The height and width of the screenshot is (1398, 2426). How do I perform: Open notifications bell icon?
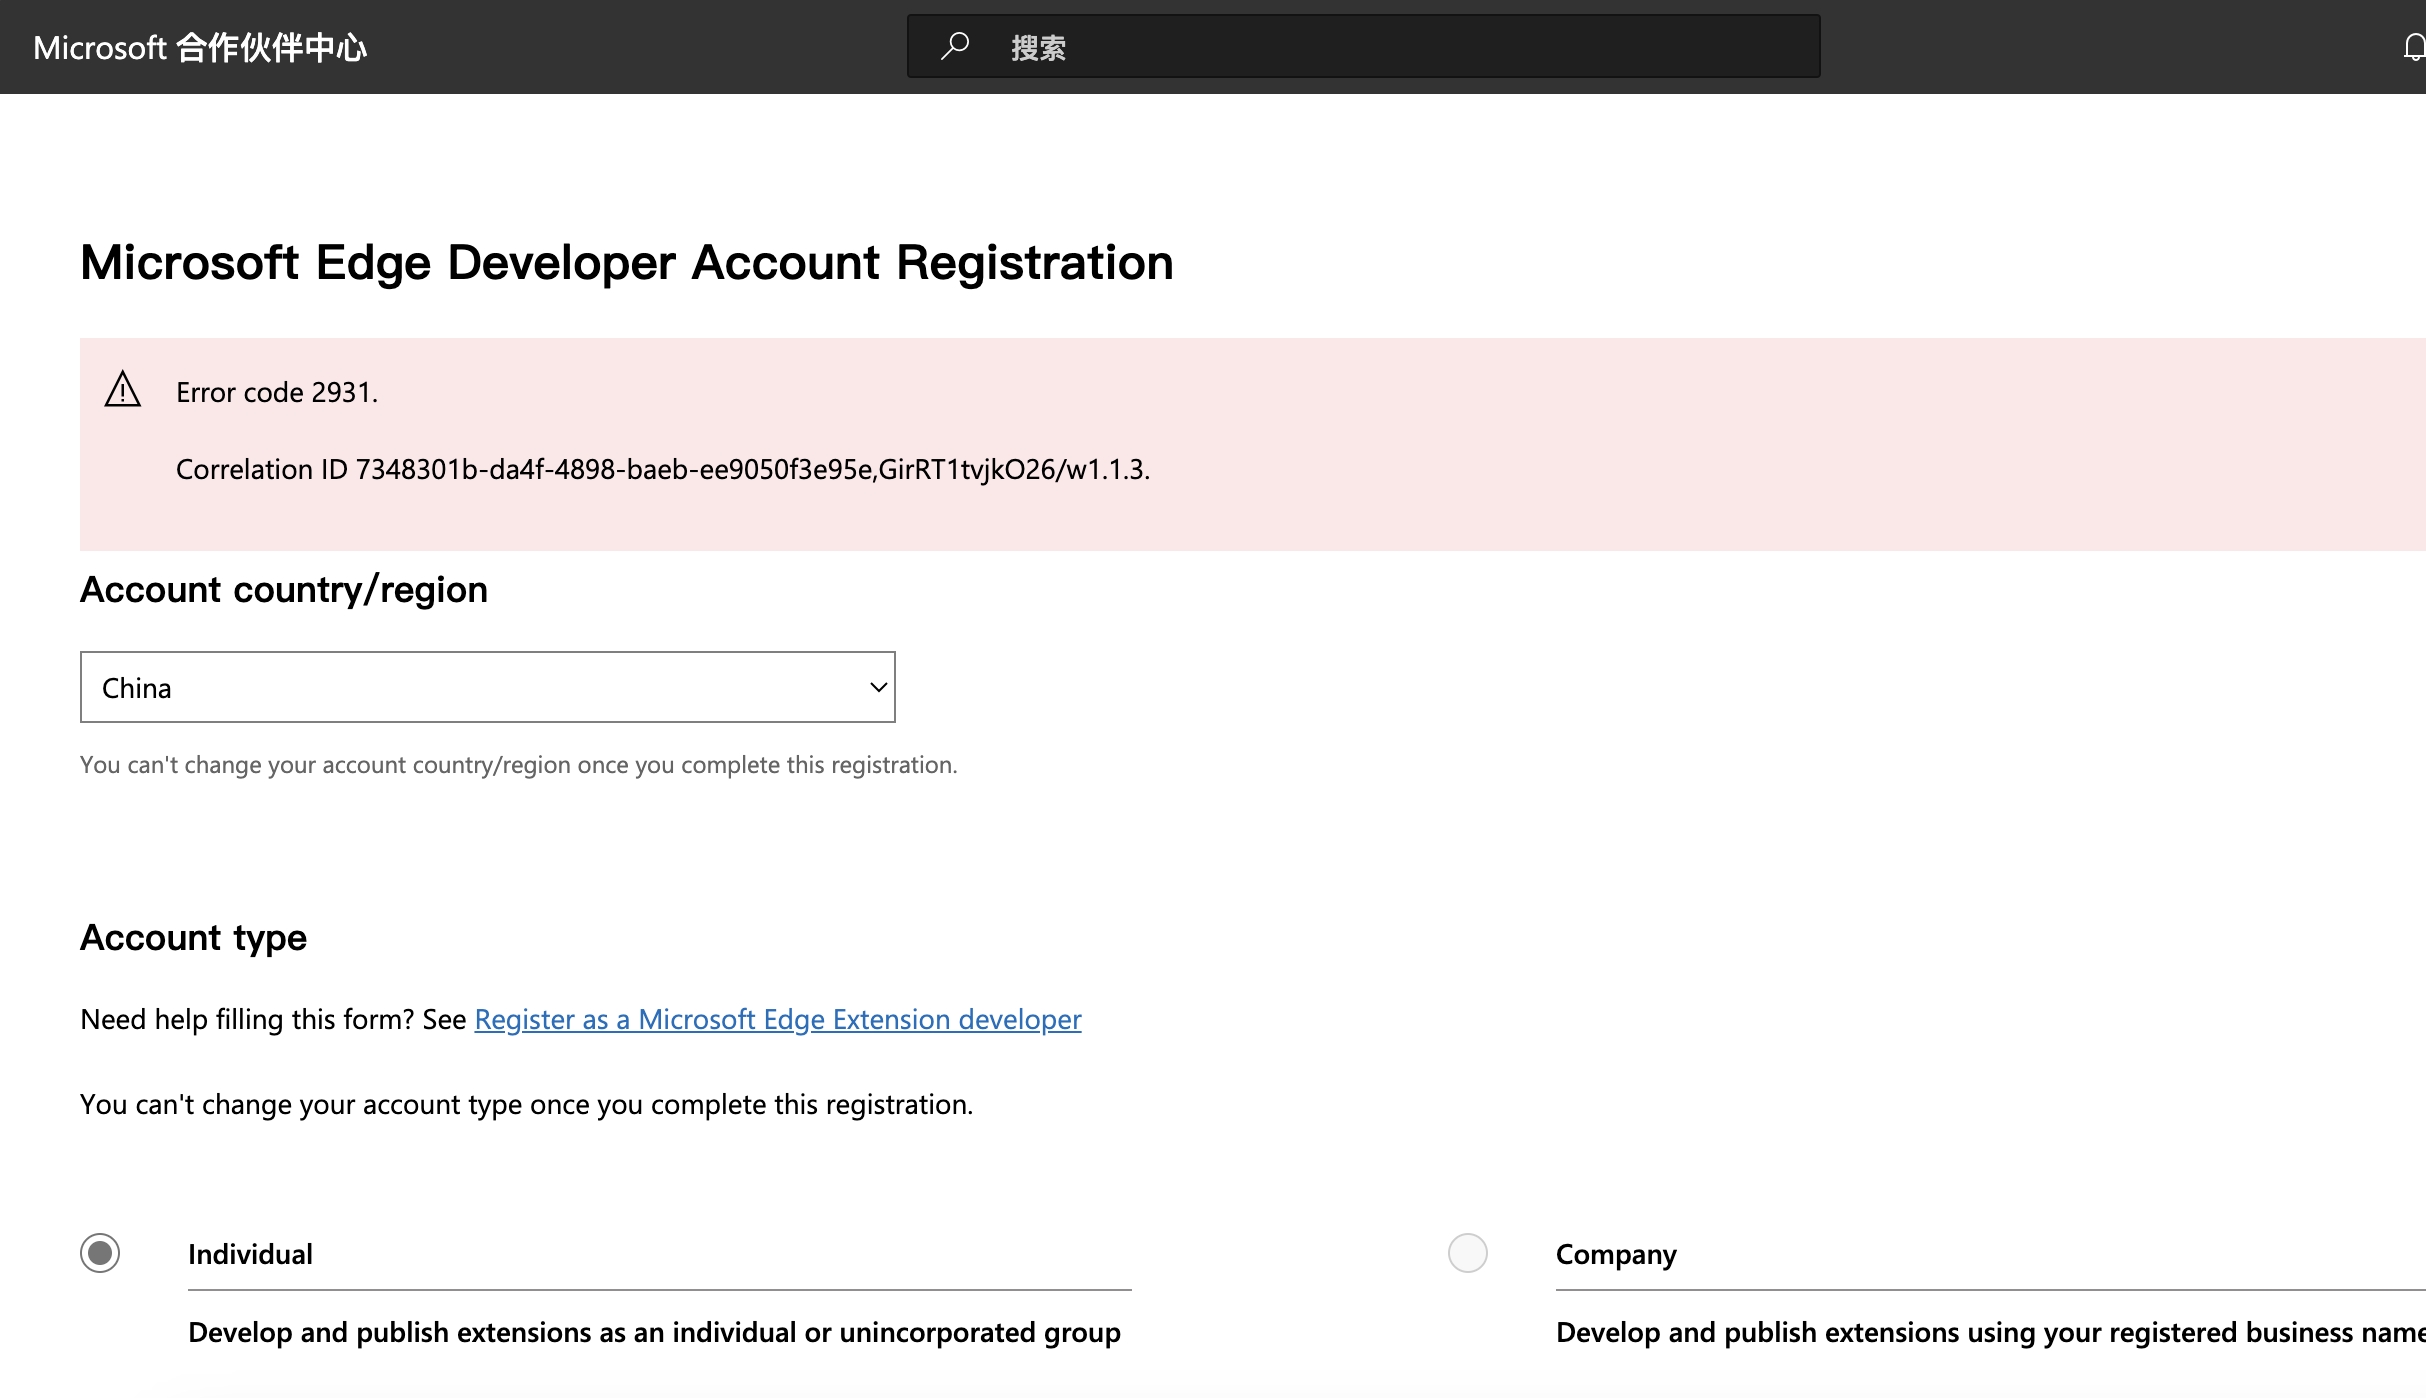point(2414,47)
